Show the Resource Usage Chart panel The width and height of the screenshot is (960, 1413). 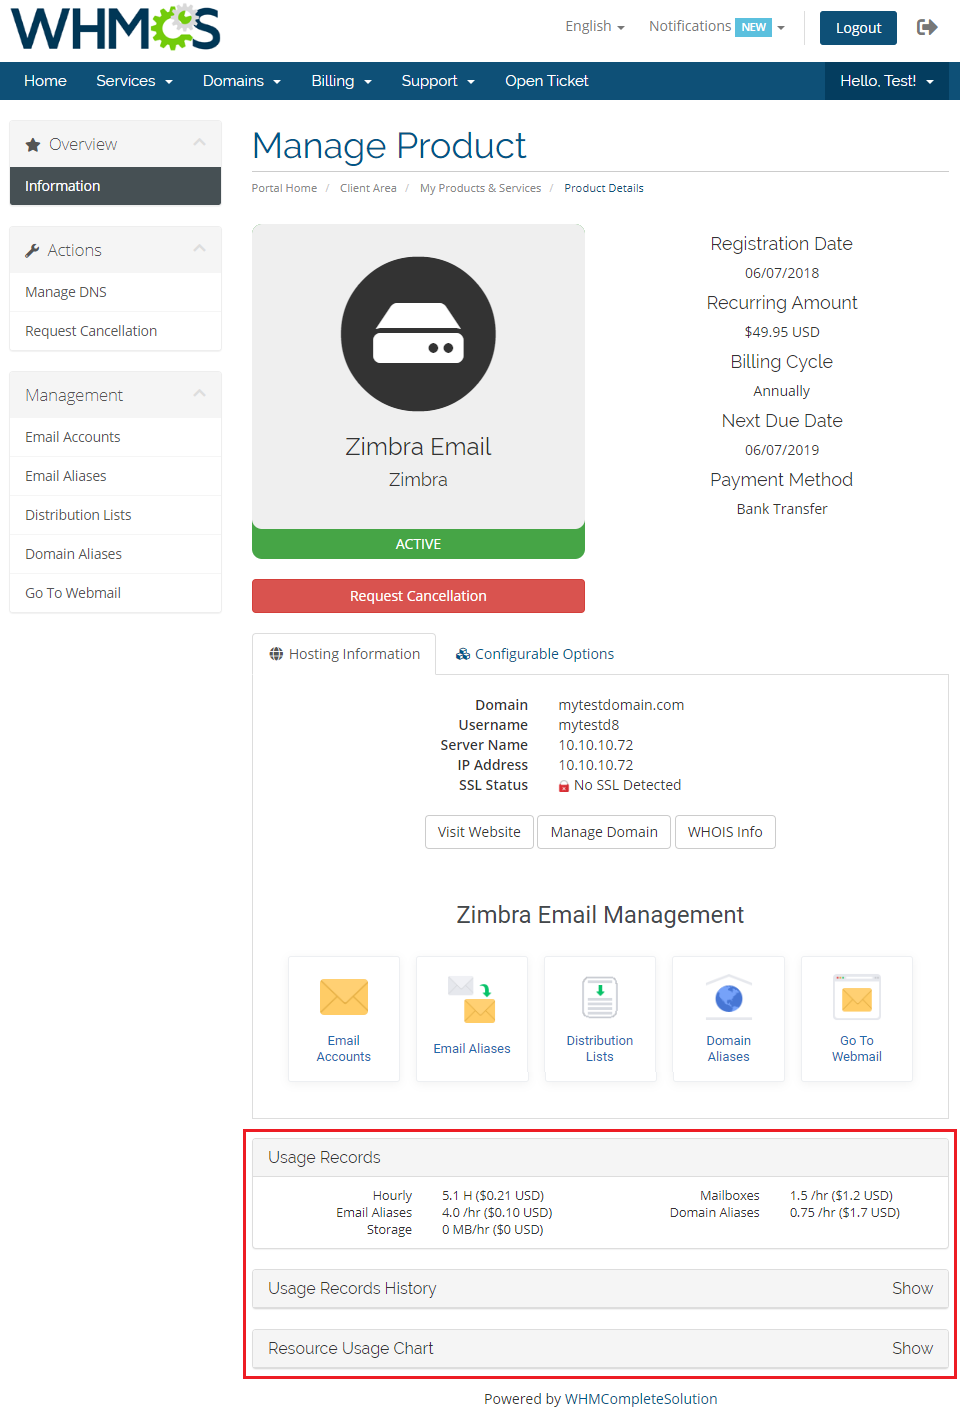click(x=912, y=1349)
